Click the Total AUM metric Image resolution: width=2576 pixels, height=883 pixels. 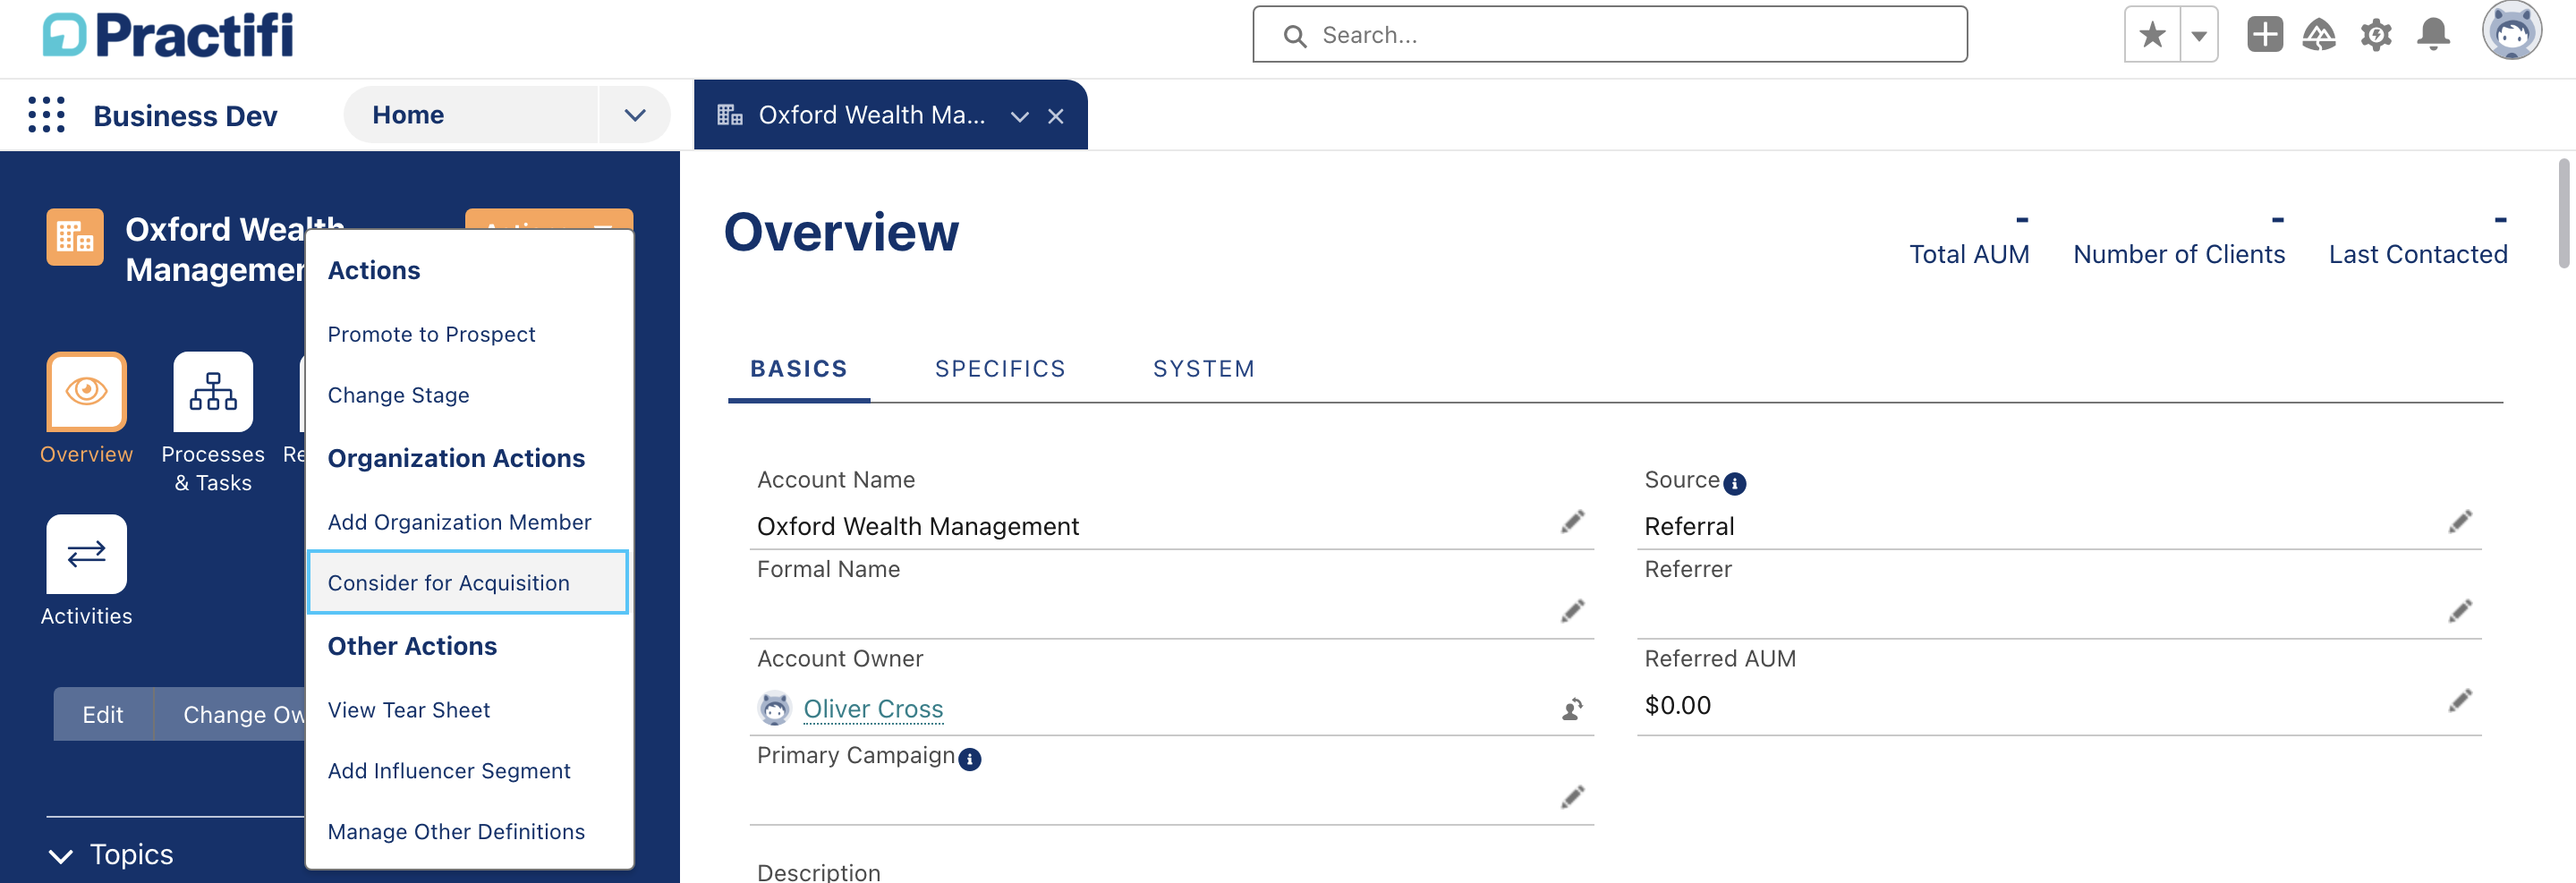point(1969,239)
